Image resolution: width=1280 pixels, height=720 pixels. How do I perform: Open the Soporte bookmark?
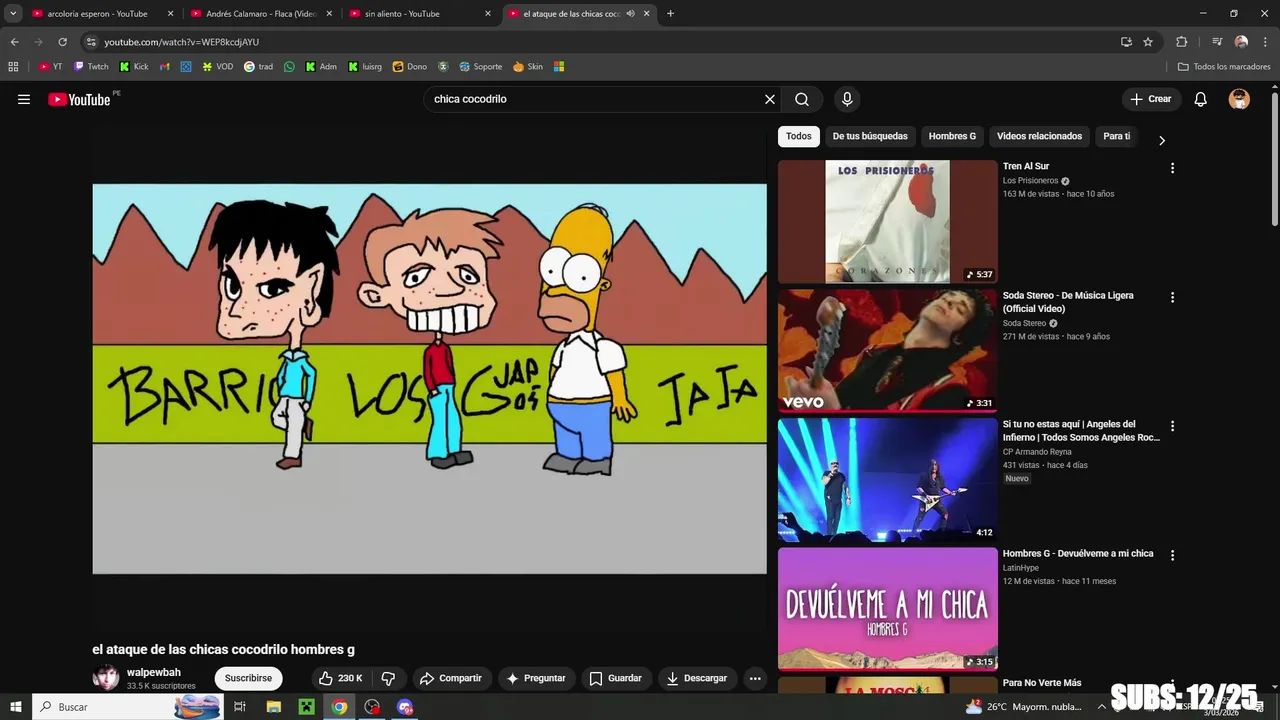480,67
